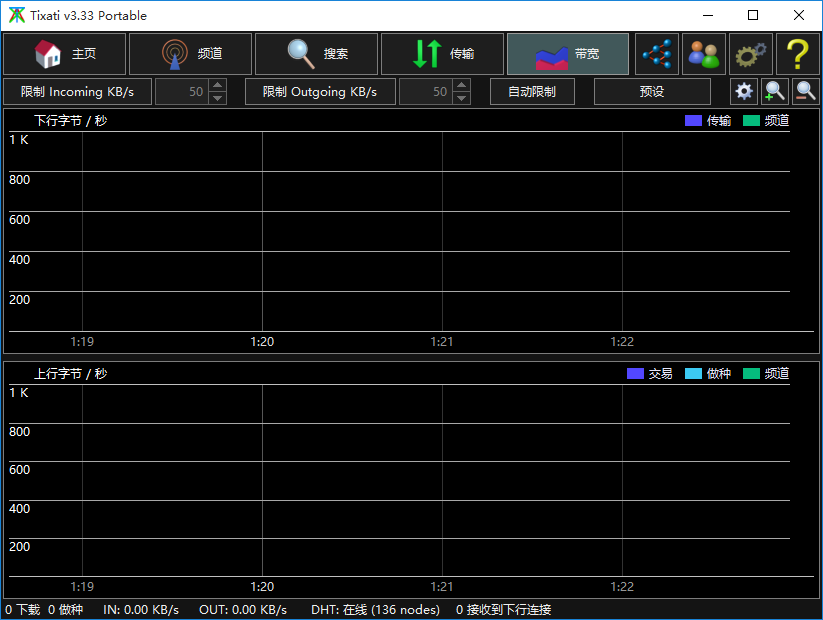Click the DHT 在线 (136 nodes) status
This screenshot has height=620, width=823.
[x=375, y=610]
